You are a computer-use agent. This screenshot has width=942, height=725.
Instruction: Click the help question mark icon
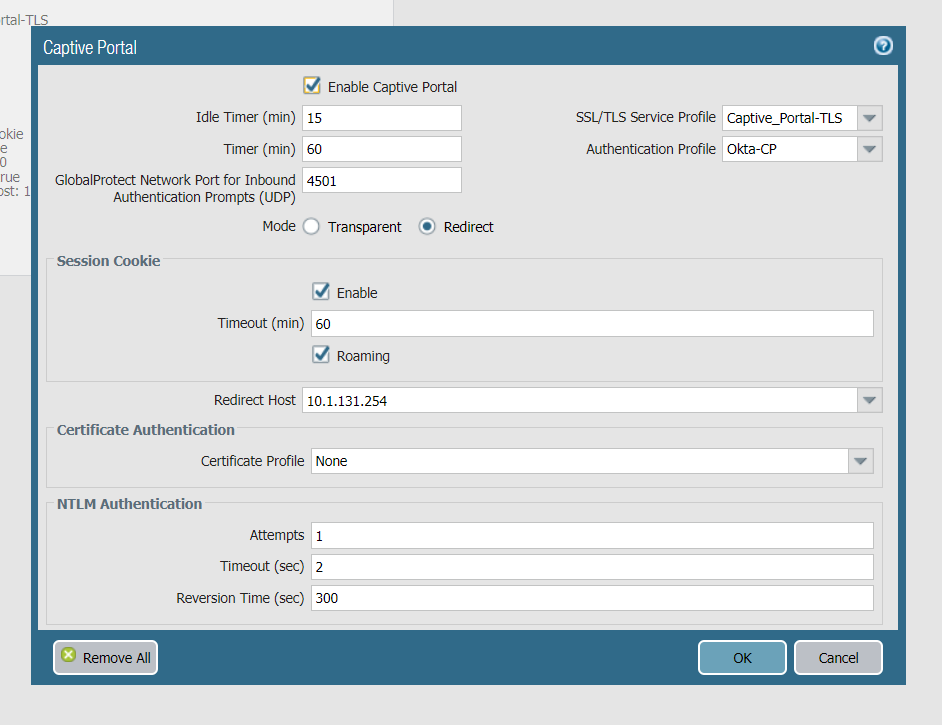883,46
